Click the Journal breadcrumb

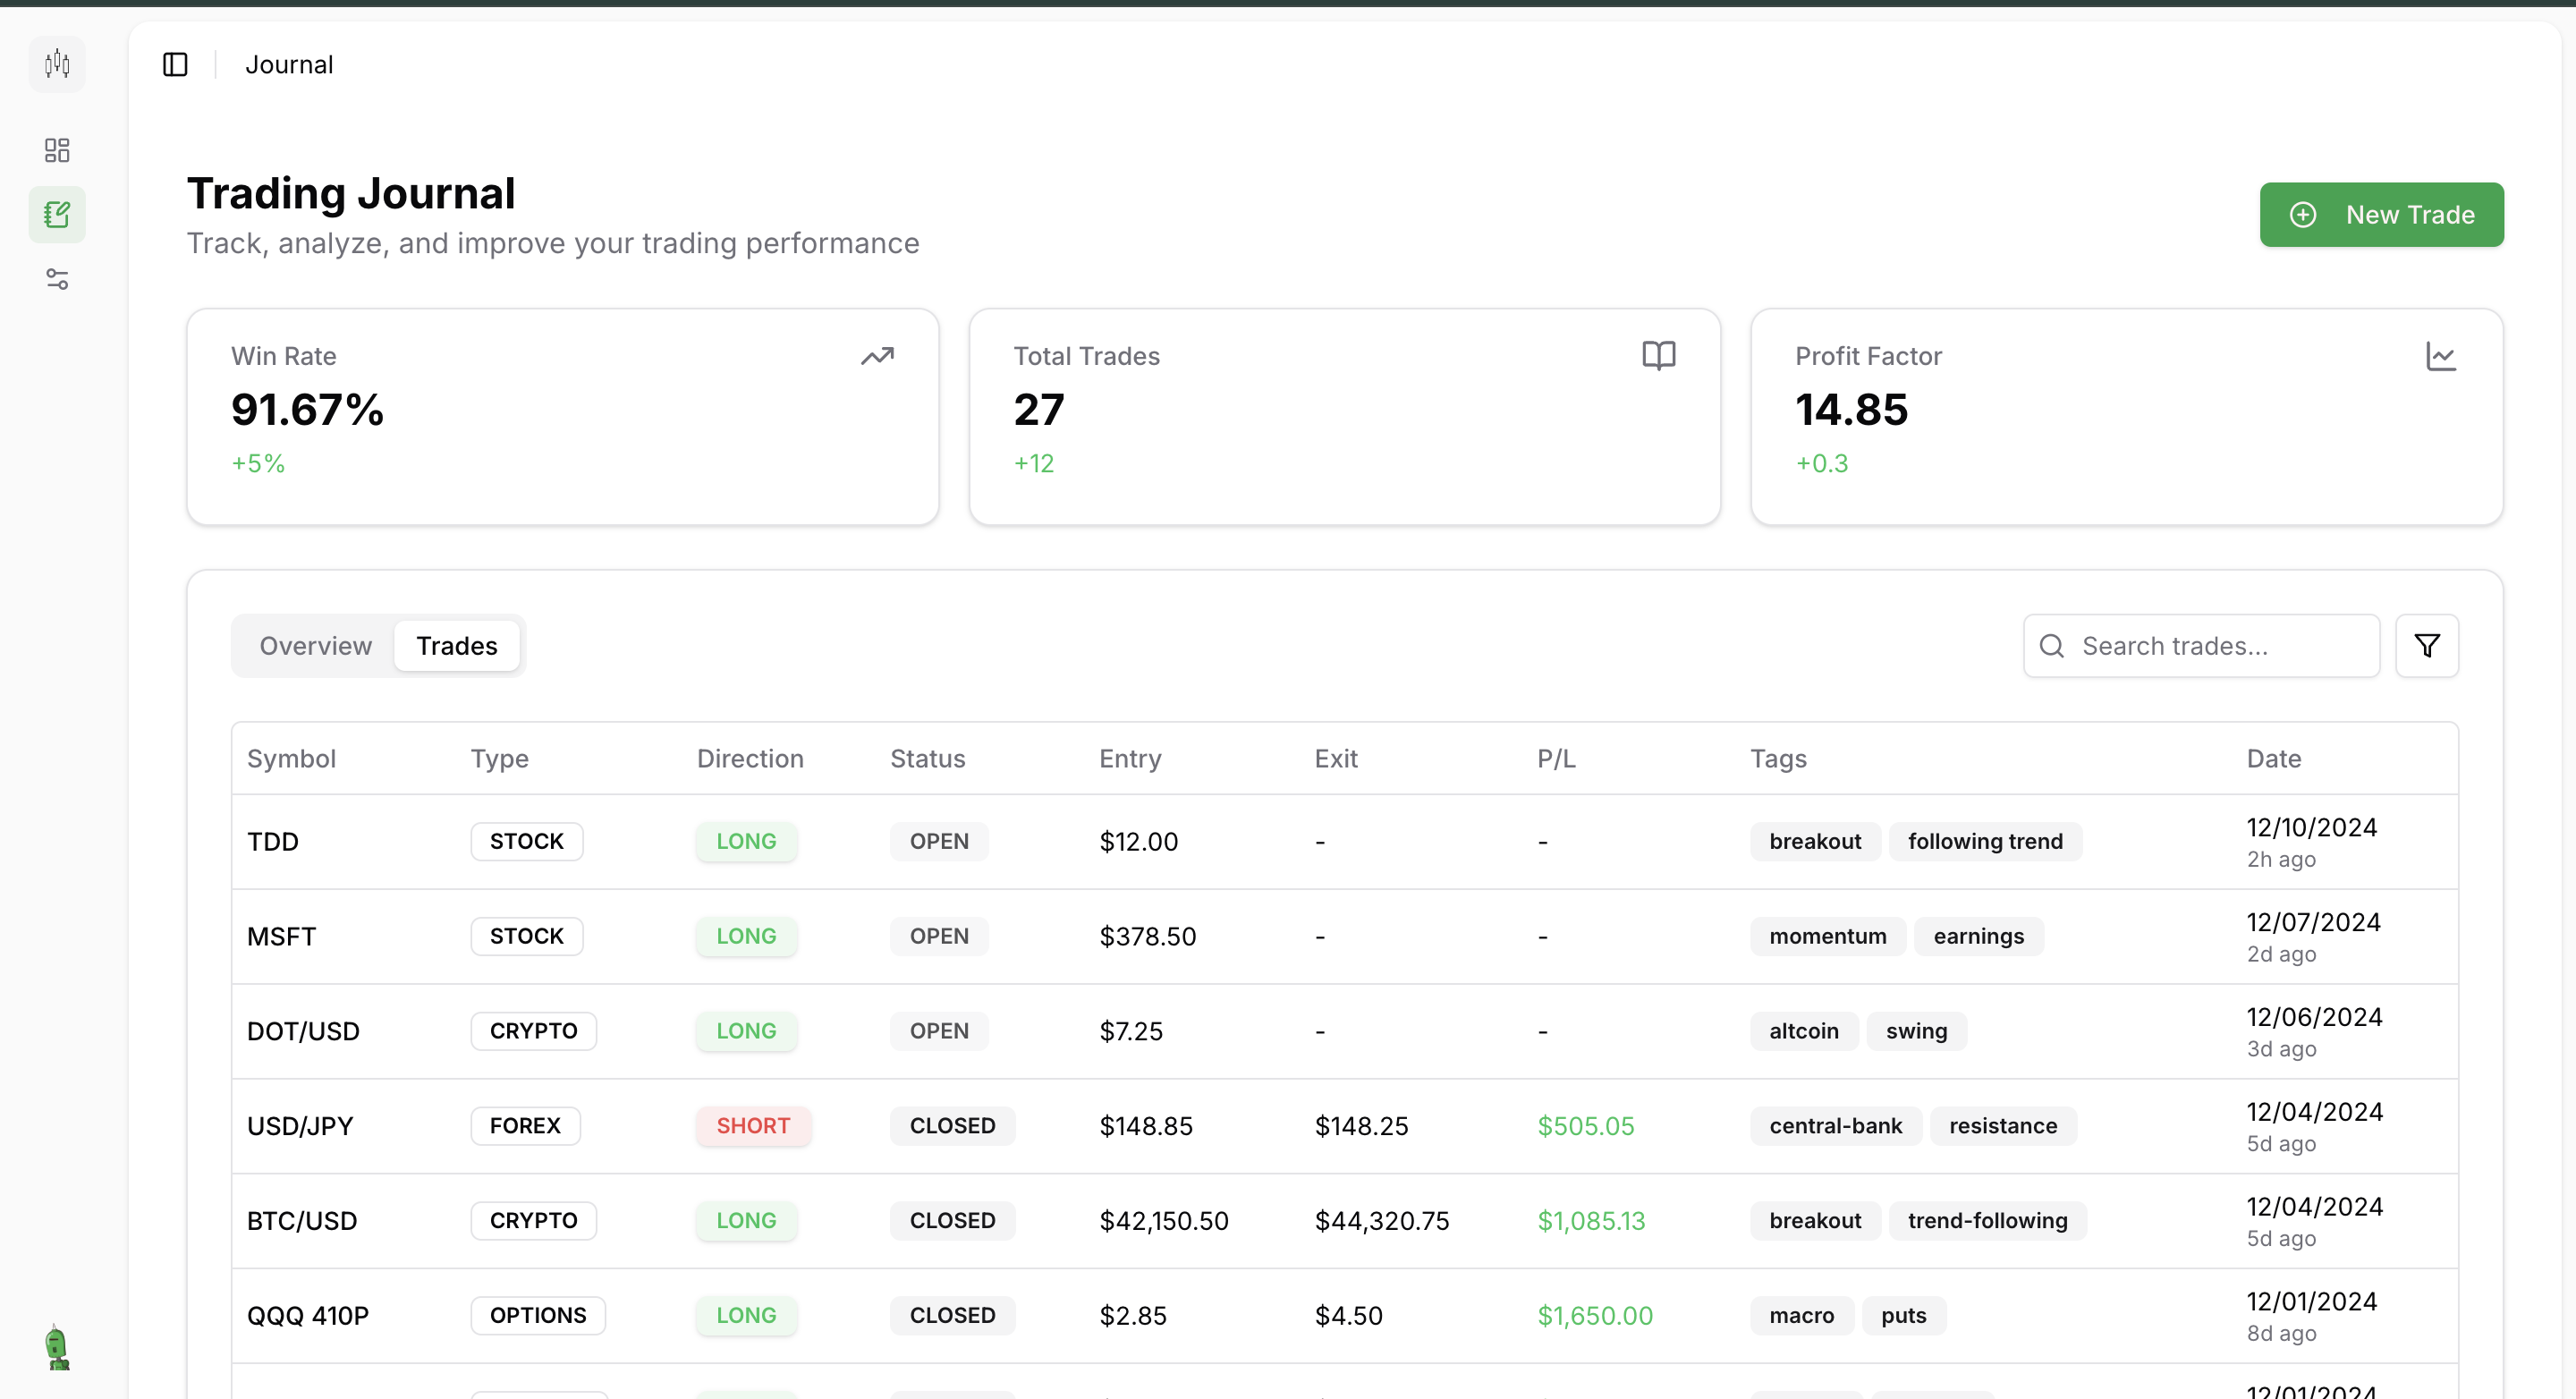pos(289,64)
